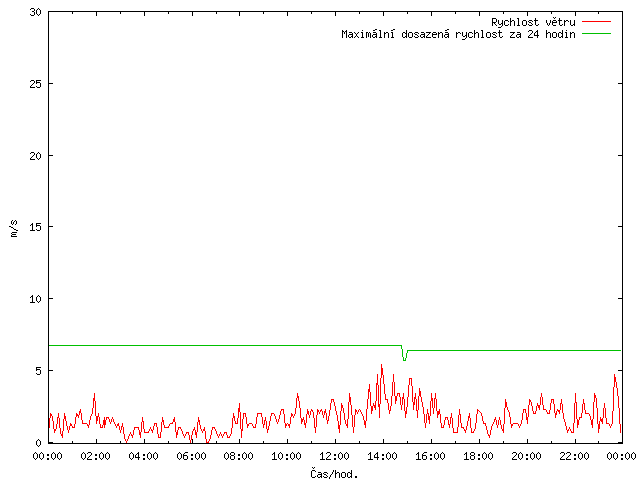640x480 pixels.
Task: Click the 04:00 time label
Action: click(143, 456)
